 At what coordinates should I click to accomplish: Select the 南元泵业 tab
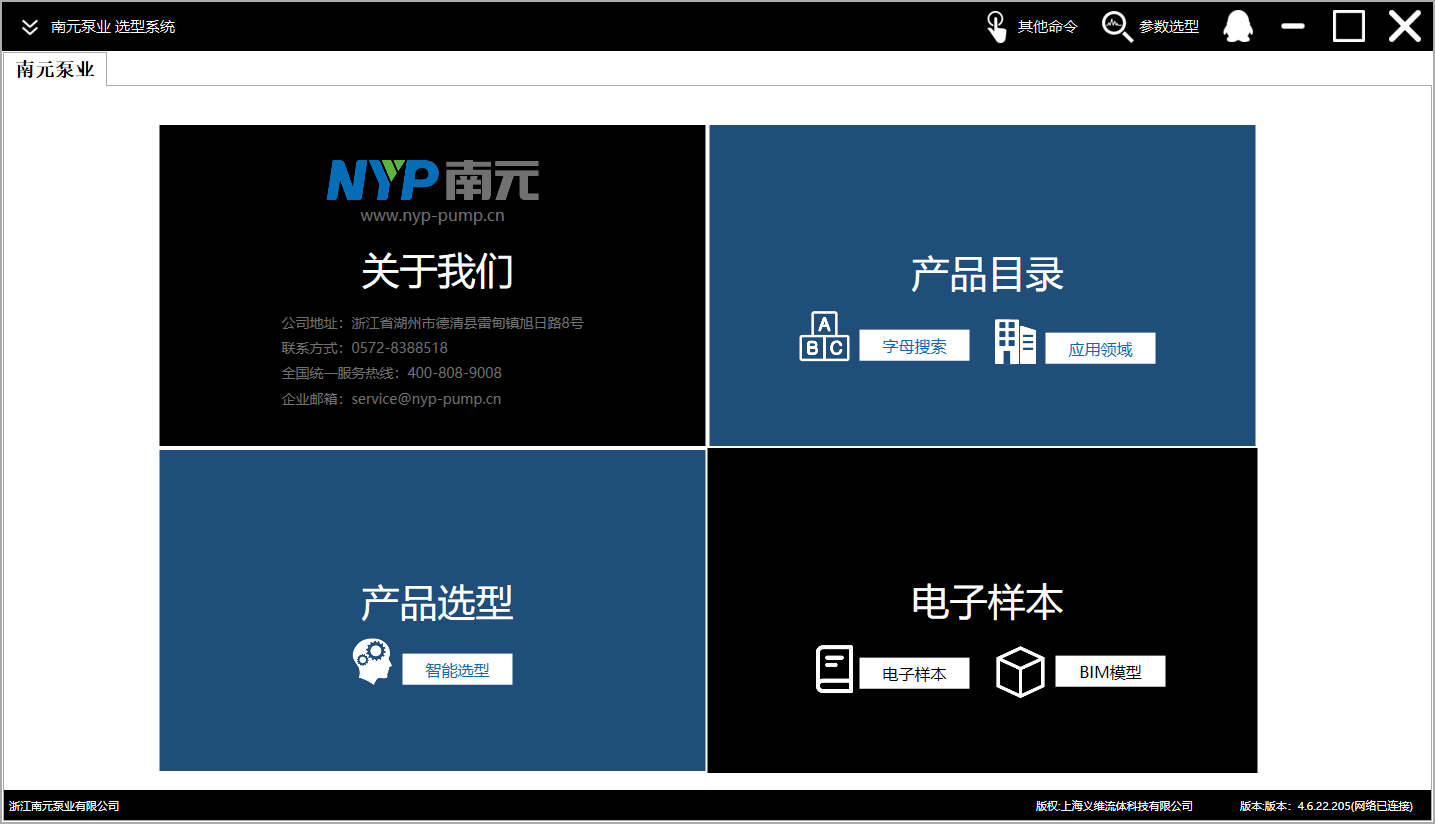(x=55, y=69)
